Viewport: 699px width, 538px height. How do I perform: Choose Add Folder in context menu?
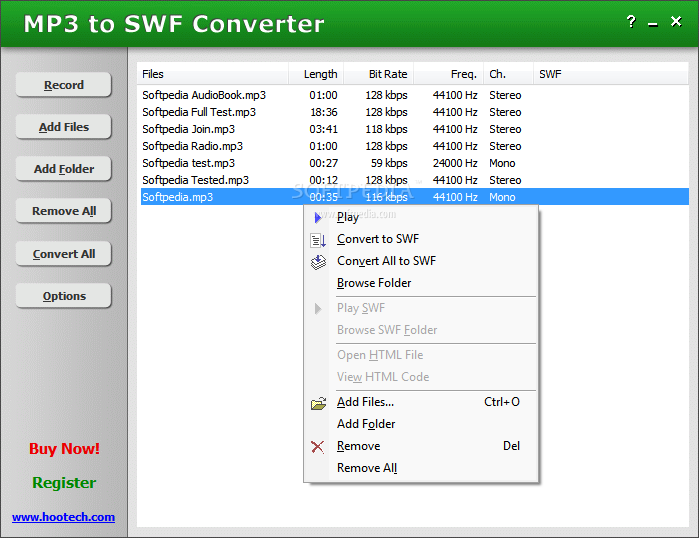click(421, 424)
